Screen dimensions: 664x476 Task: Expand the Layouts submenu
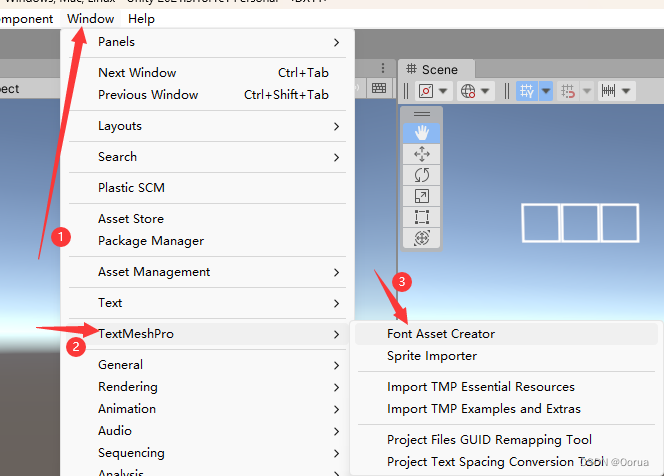pos(208,126)
